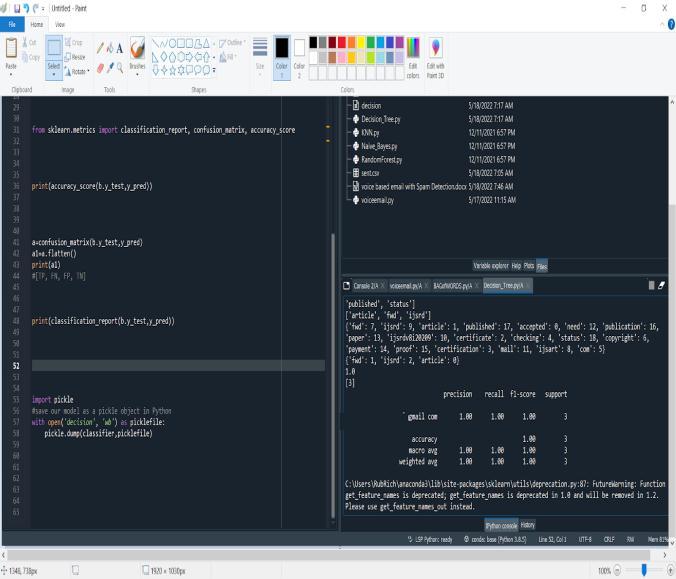
Task: Select the Rectangle shape
Action: [181, 43]
